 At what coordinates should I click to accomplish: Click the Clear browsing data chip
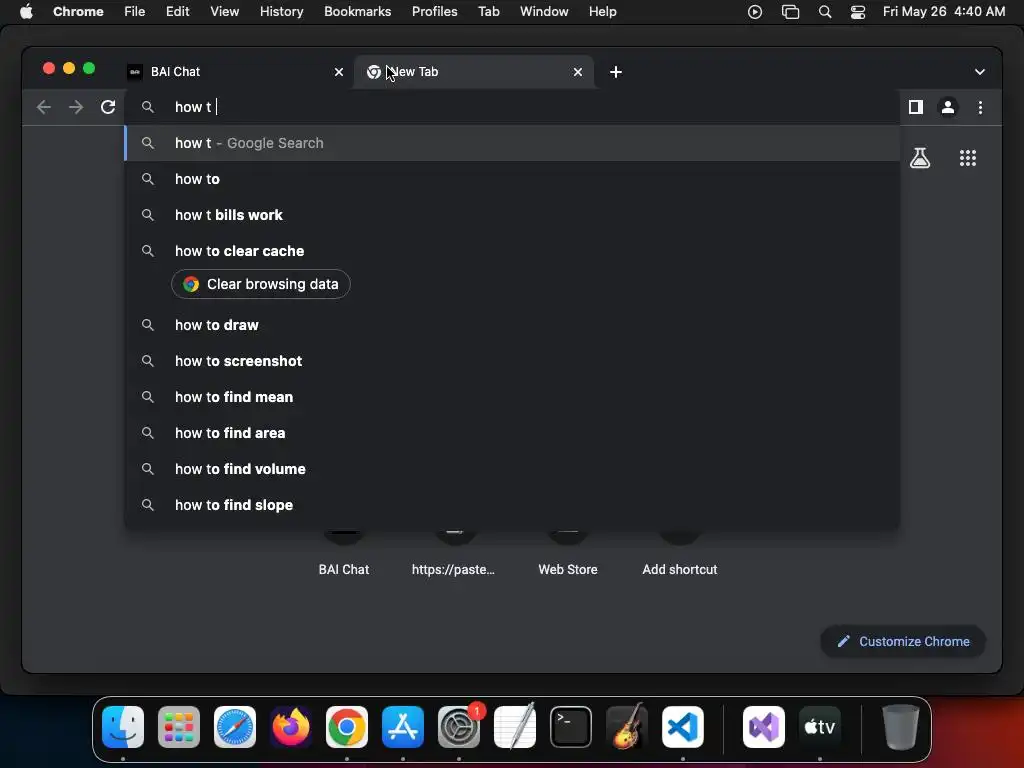[261, 284]
